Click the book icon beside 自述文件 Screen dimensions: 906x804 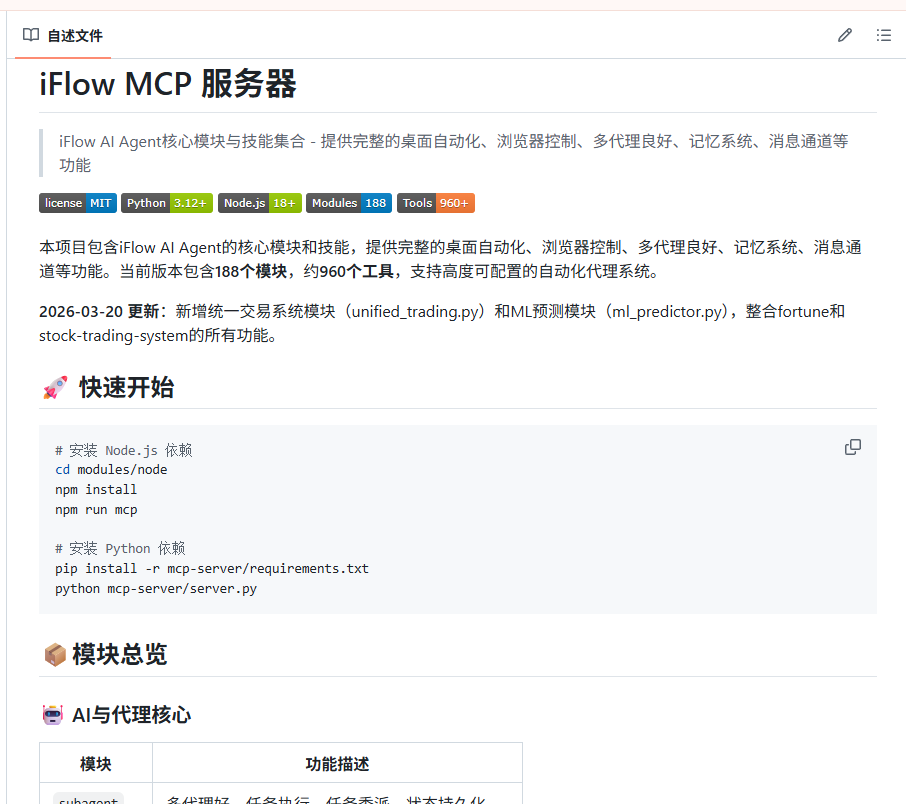click(31, 35)
